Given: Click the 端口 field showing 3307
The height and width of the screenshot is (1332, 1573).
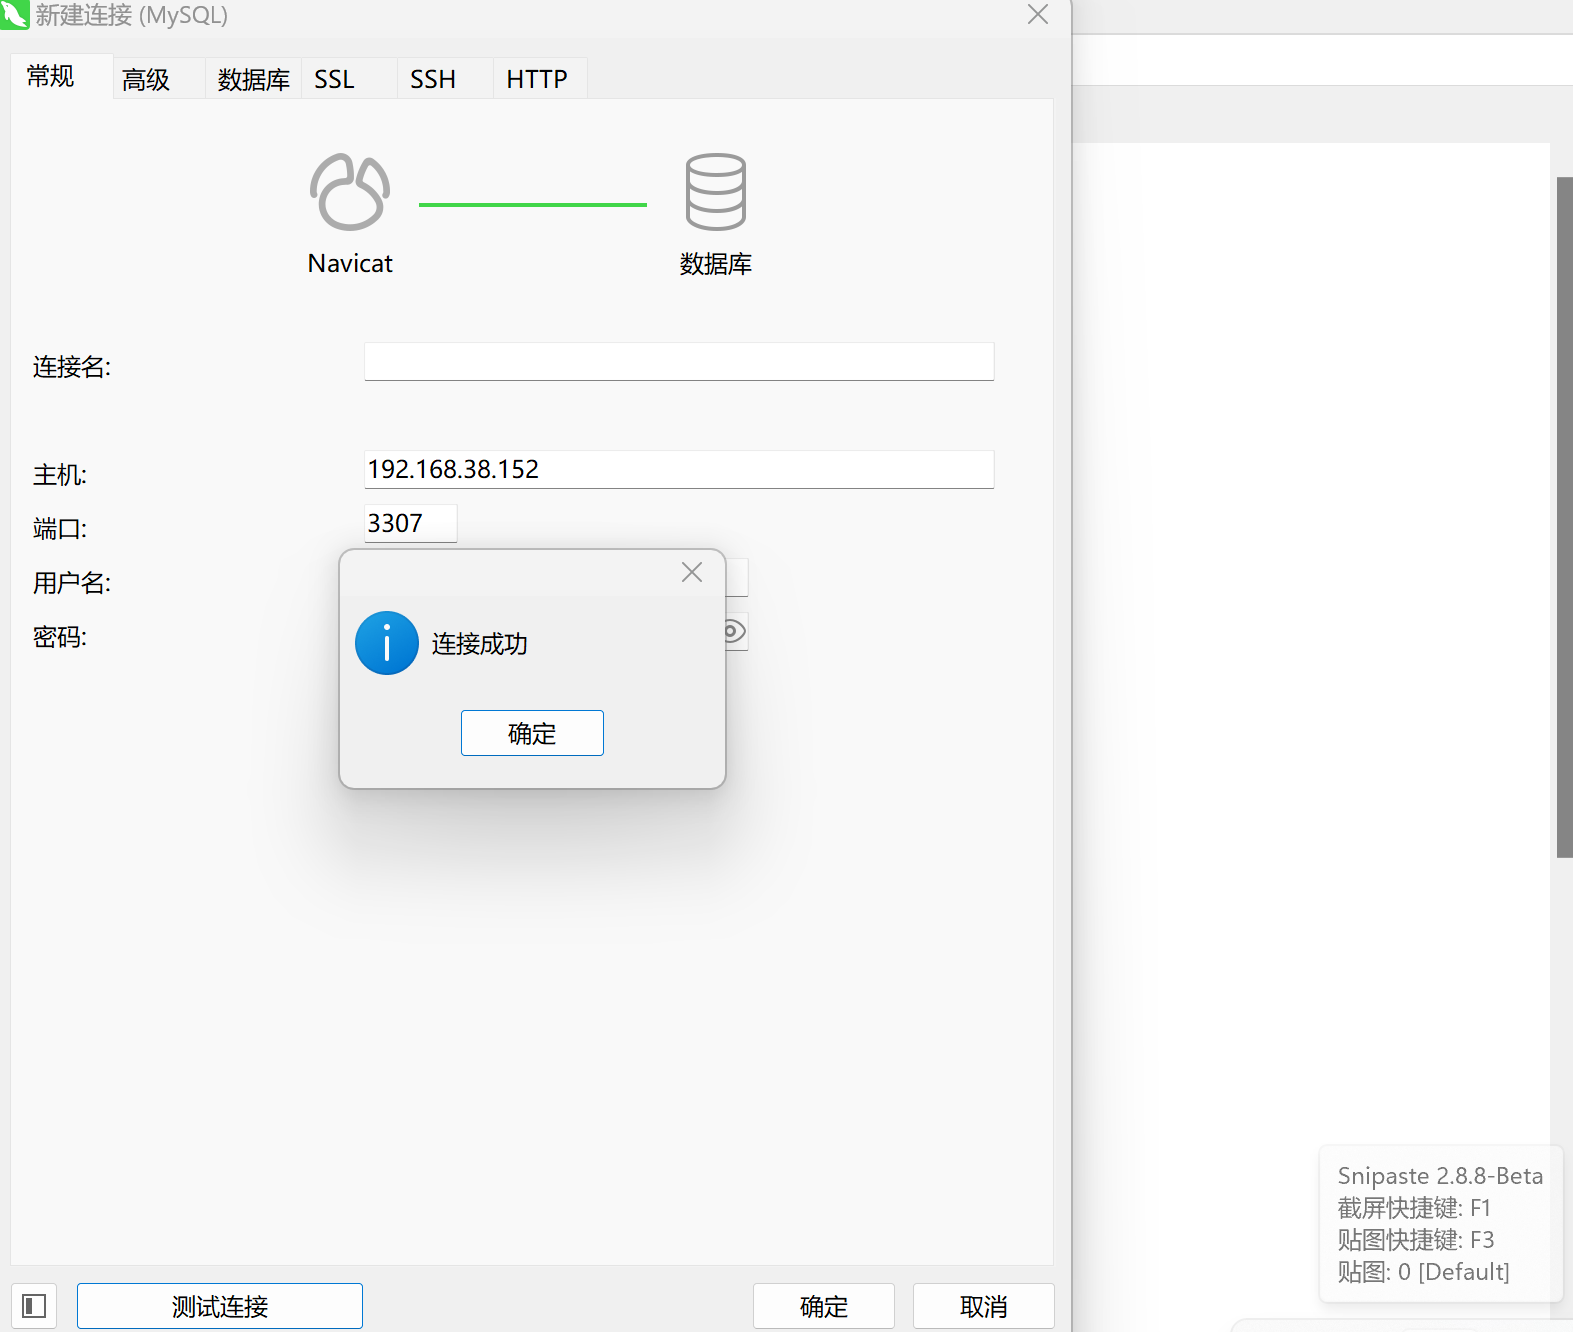Looking at the screenshot, I should tap(411, 523).
